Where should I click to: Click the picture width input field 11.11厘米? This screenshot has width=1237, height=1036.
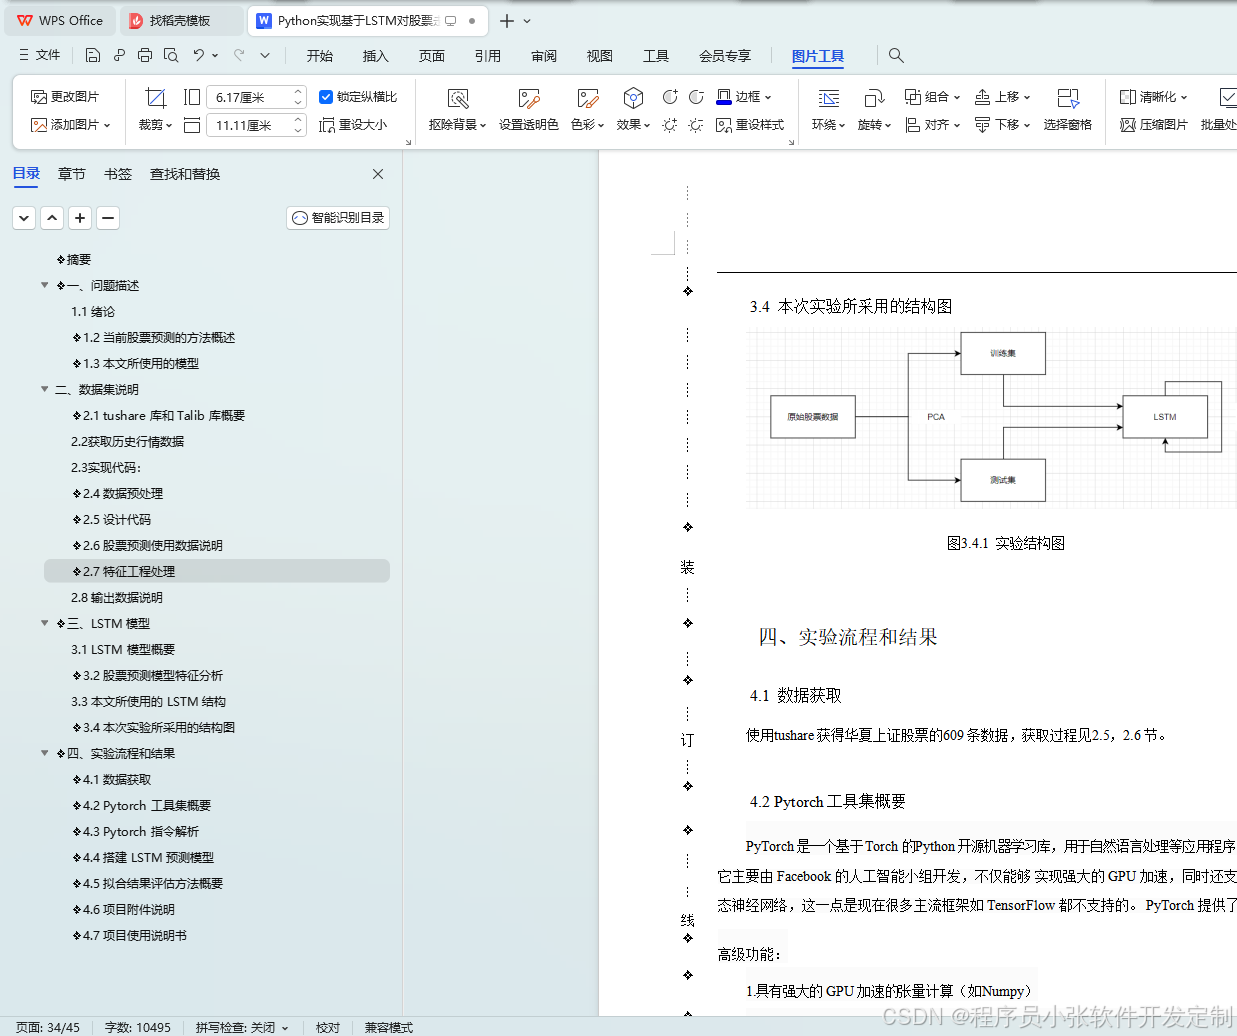pos(249,125)
